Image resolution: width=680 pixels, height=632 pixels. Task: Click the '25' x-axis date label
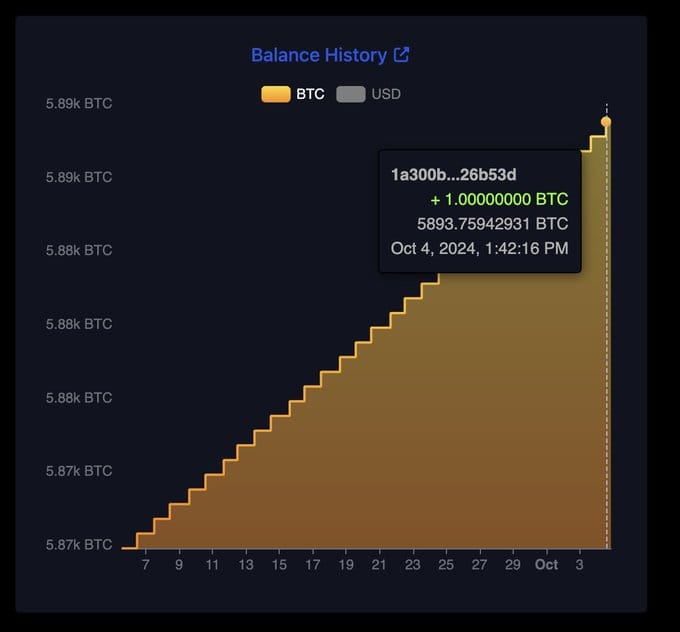pyautogui.click(x=446, y=564)
